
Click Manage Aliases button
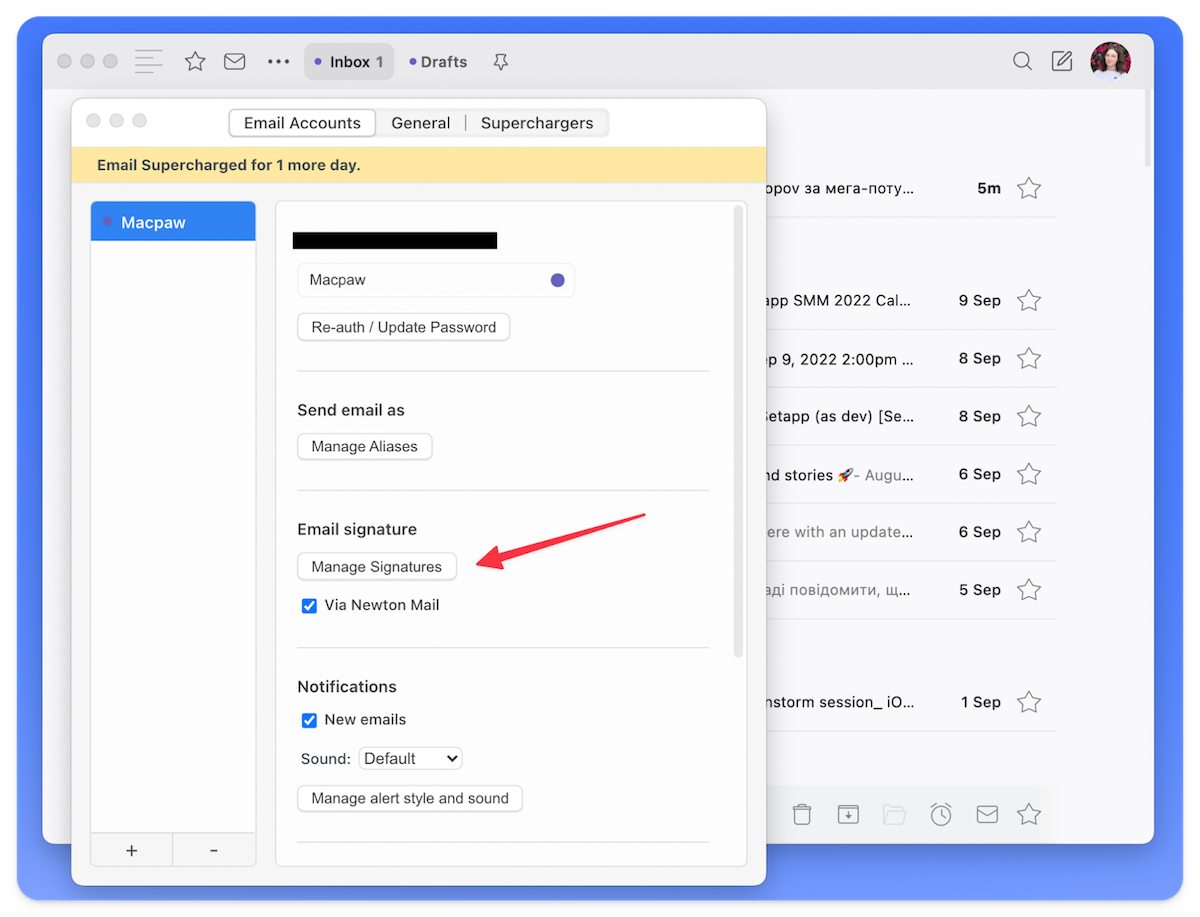pos(365,446)
